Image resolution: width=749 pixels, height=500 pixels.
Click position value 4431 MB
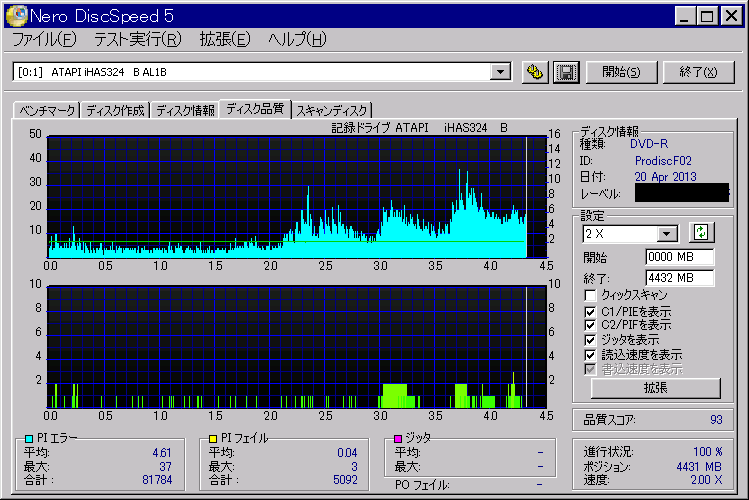click(x=699, y=467)
